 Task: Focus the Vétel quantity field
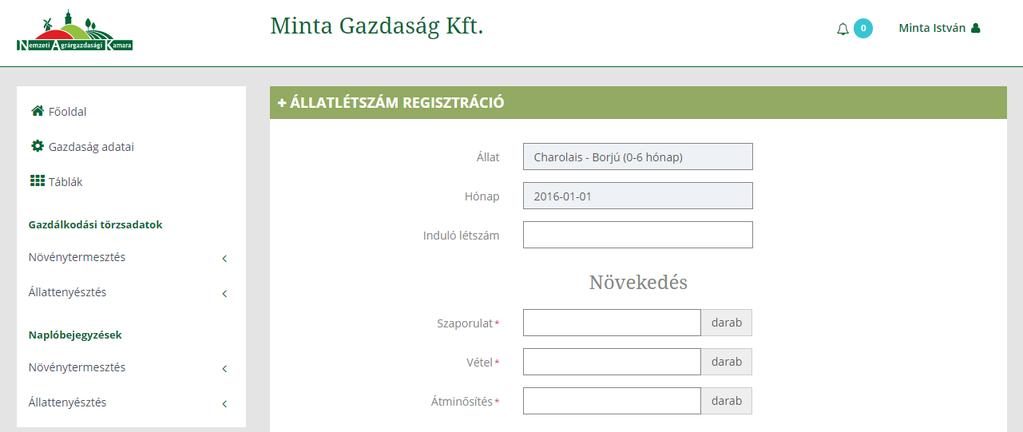612,362
